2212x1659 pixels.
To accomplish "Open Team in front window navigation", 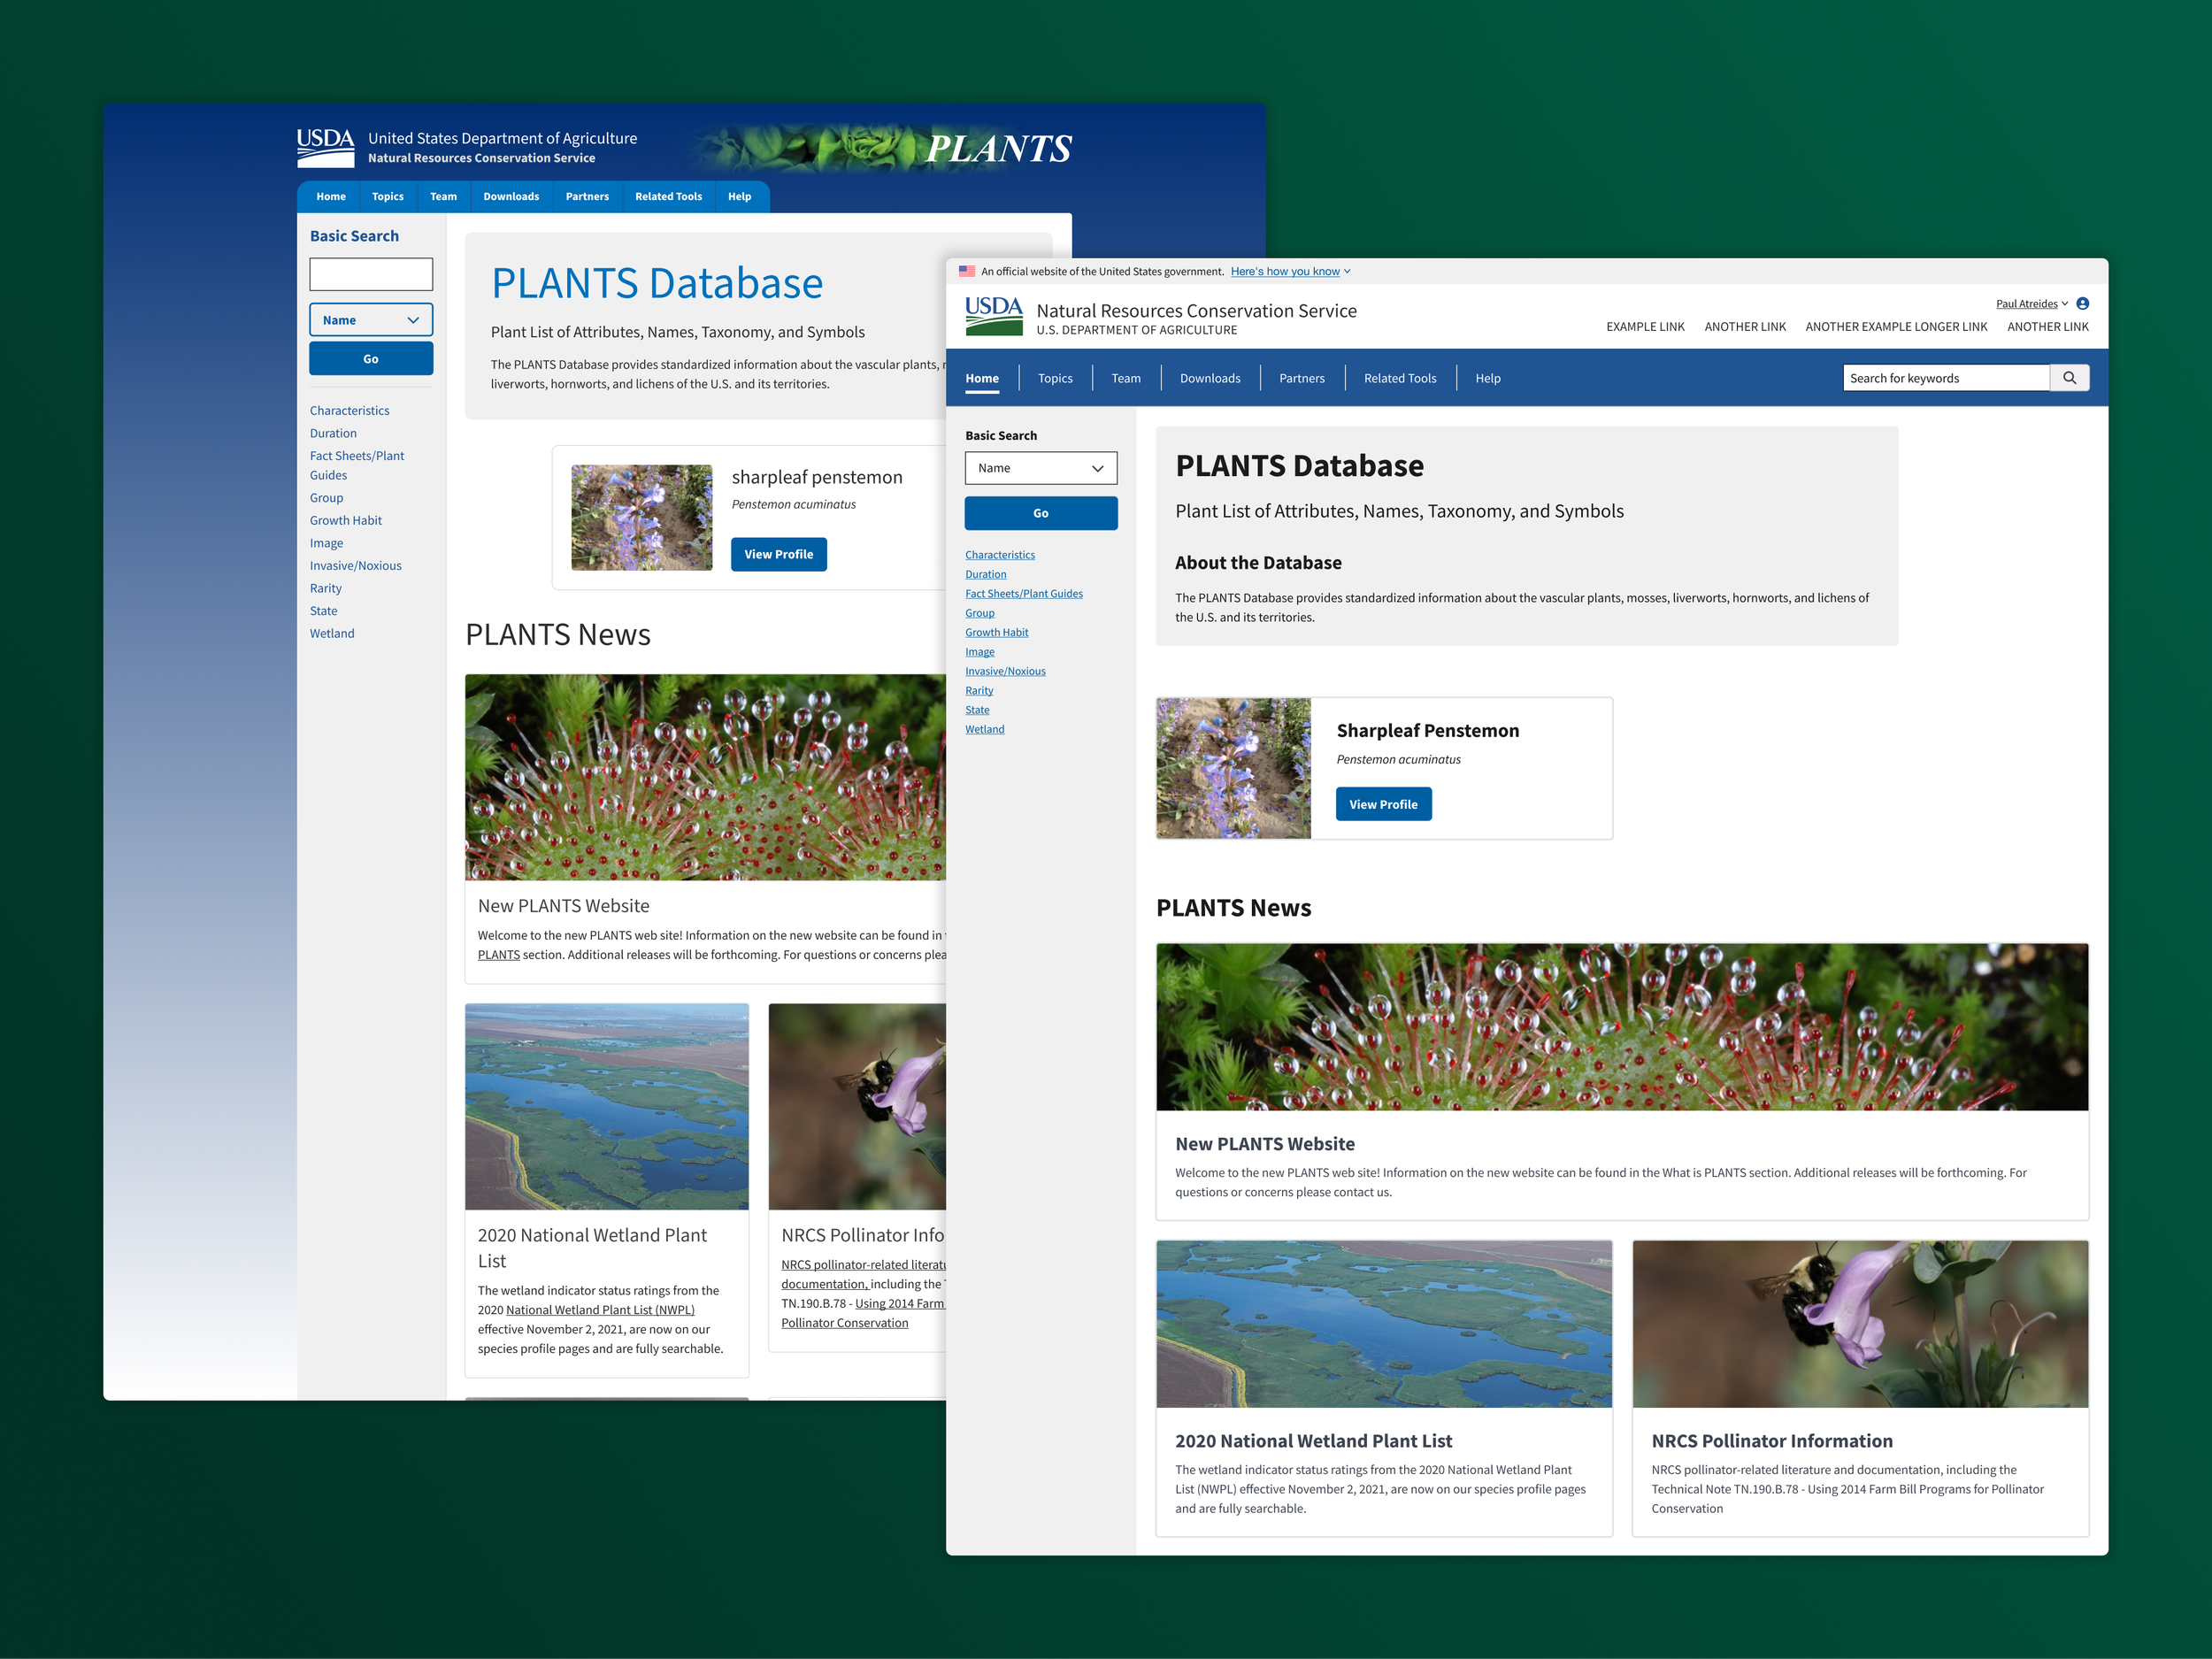I will (1126, 378).
